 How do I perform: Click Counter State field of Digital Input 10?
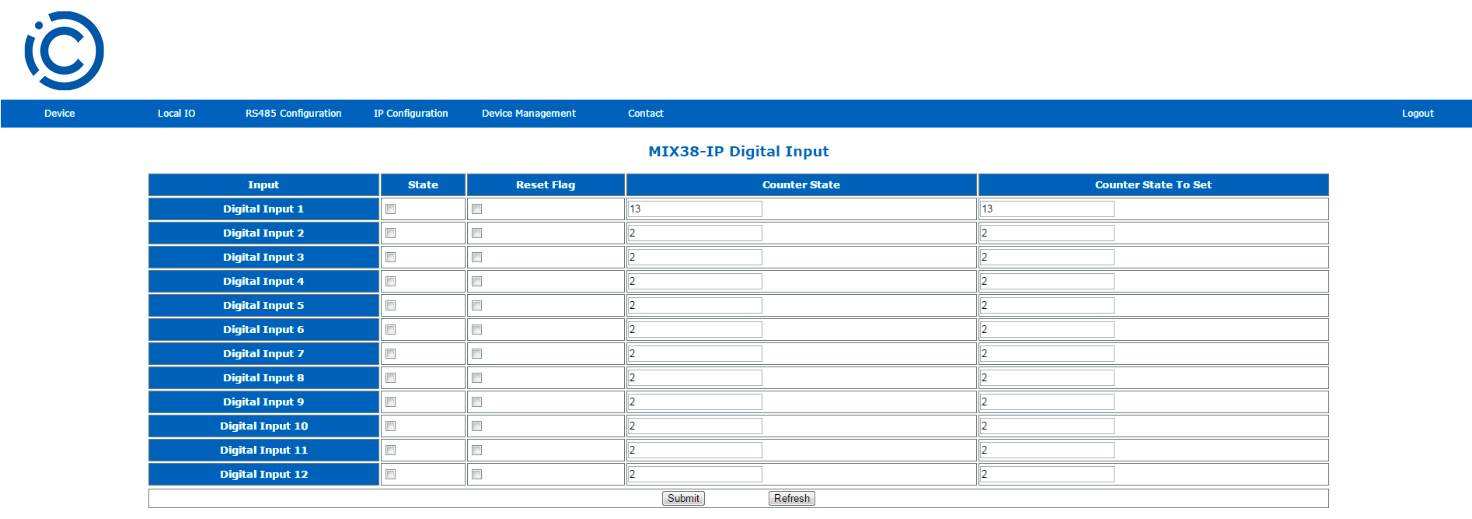click(x=695, y=426)
